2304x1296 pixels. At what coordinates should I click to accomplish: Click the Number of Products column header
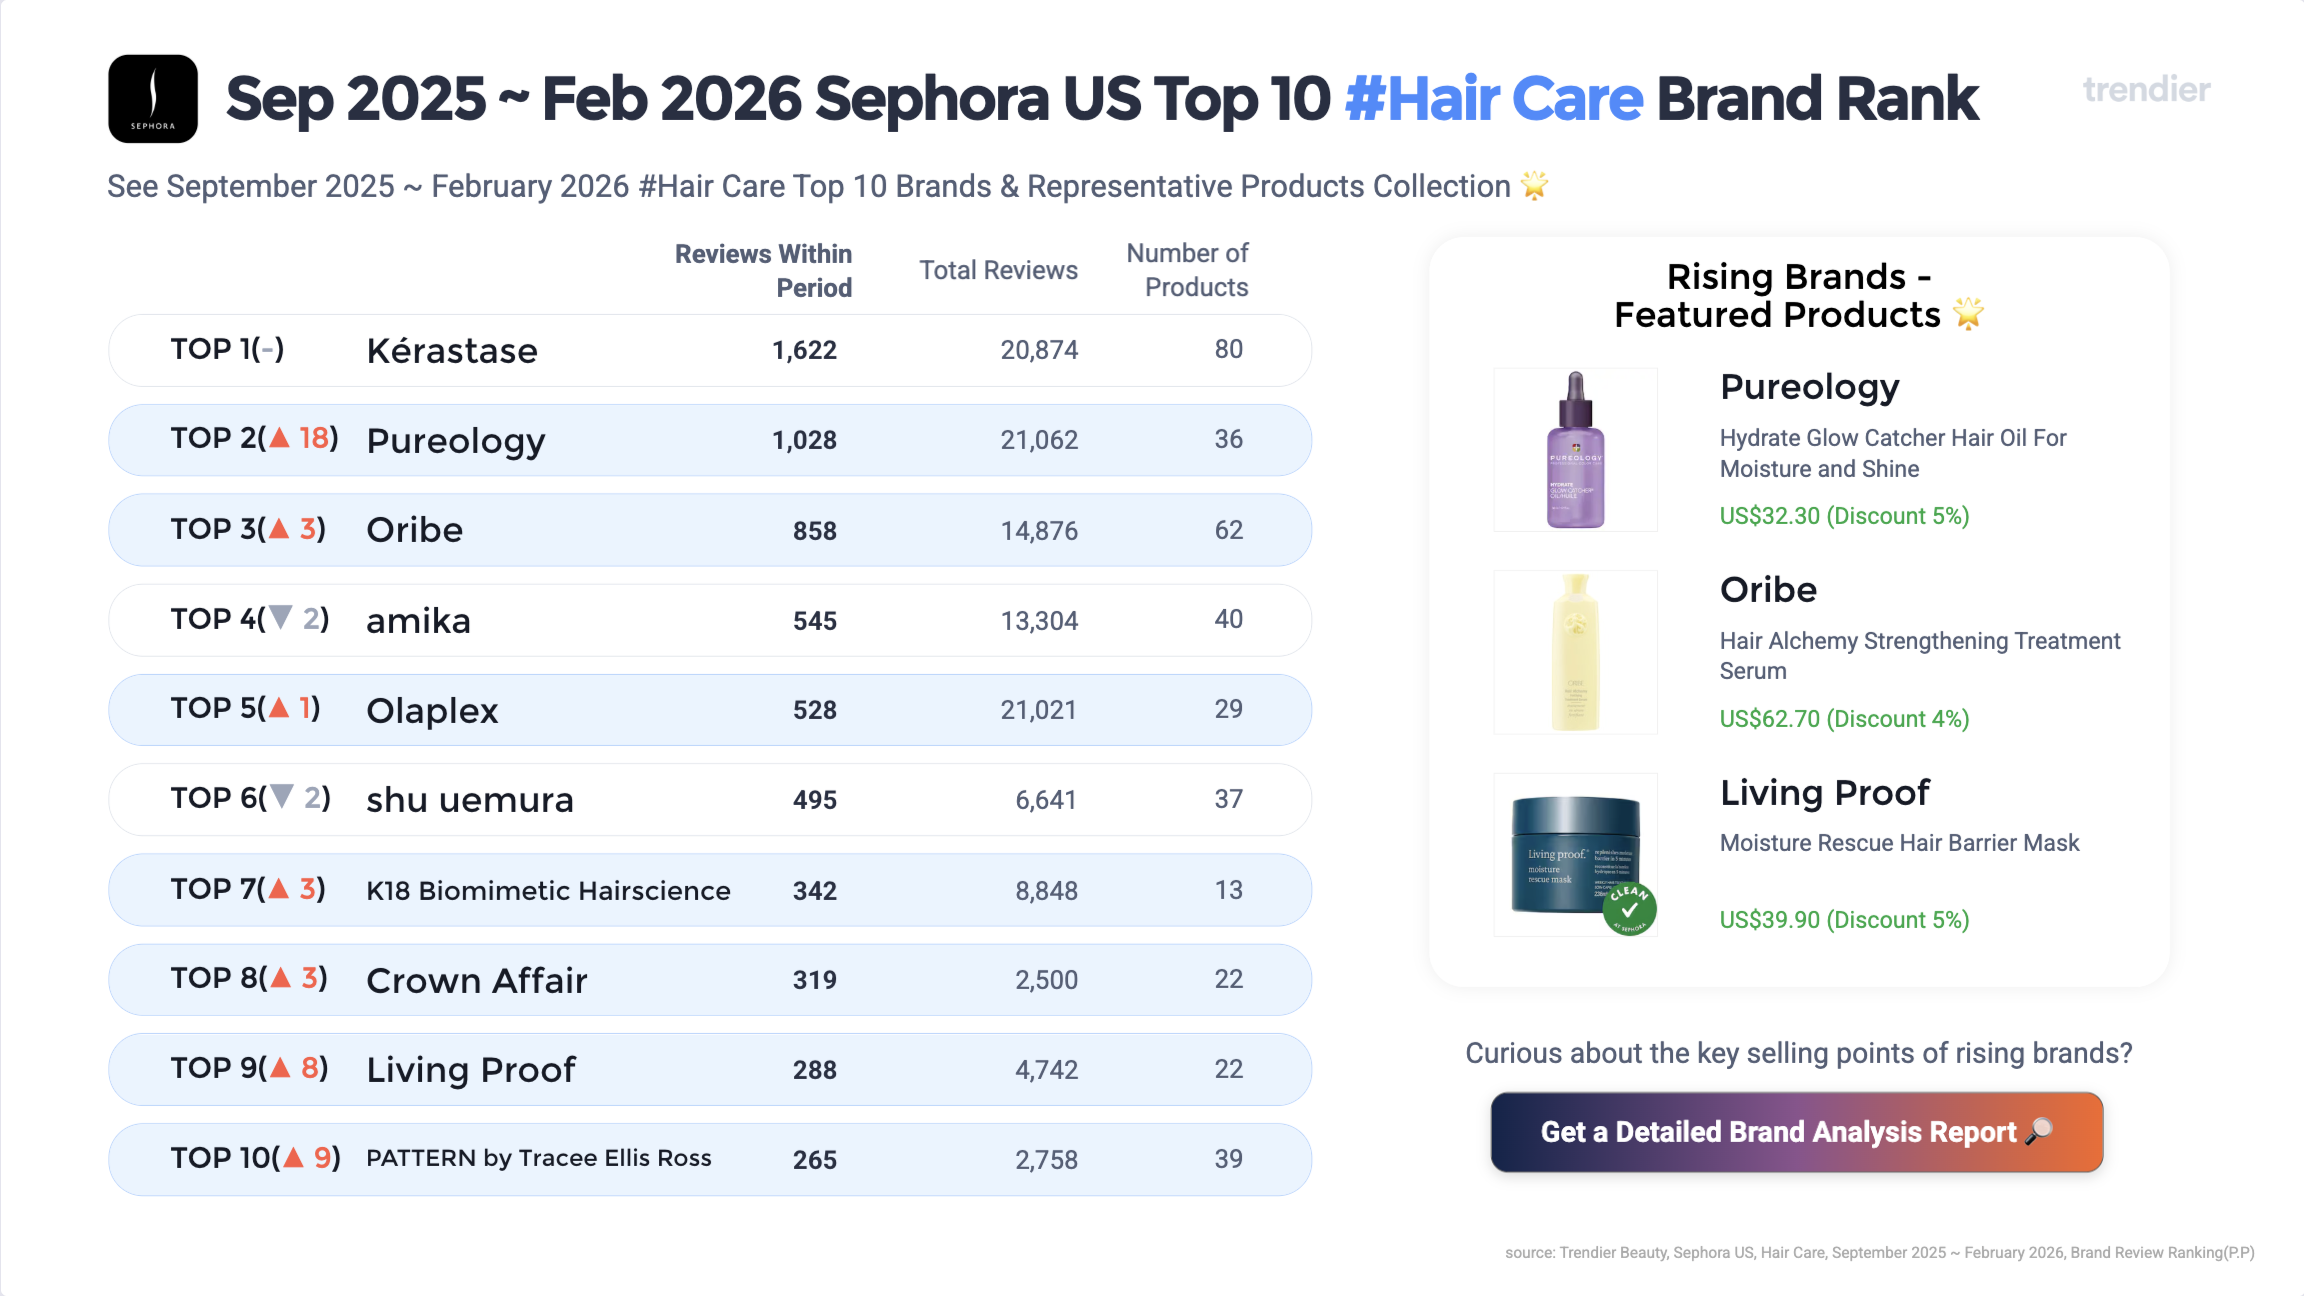coord(1187,270)
